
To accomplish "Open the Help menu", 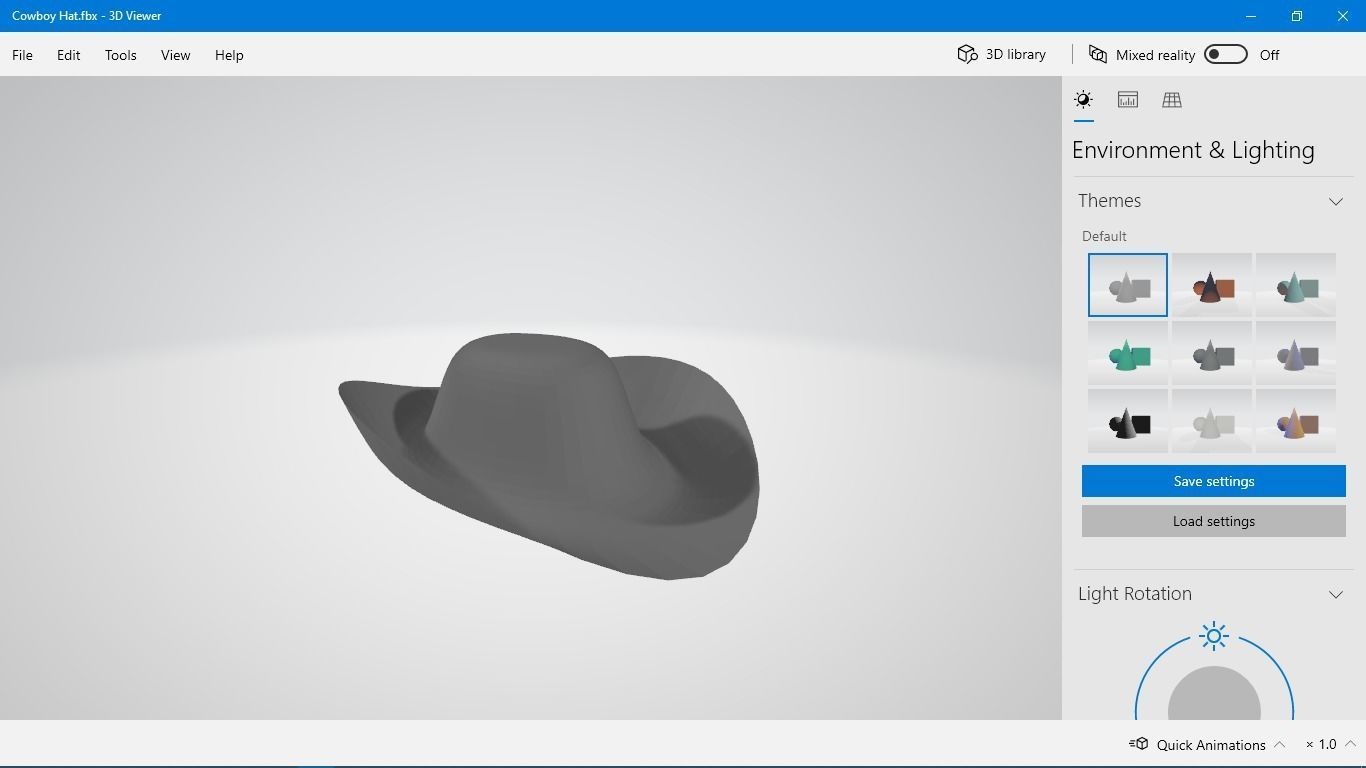I will click(x=229, y=55).
